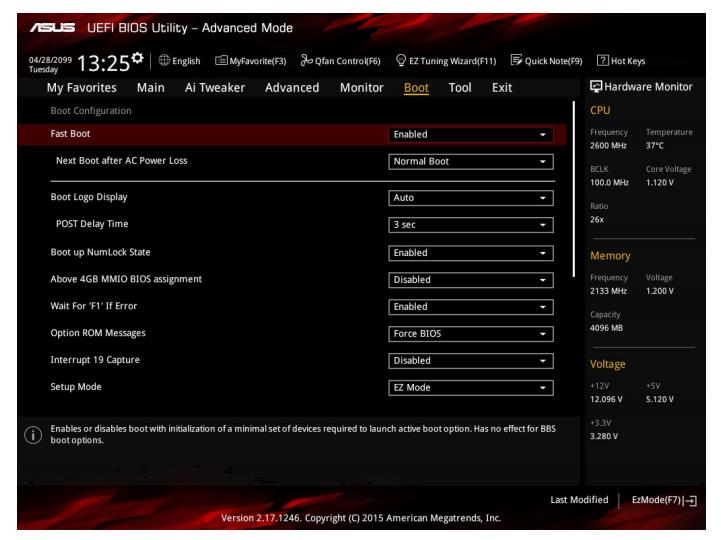
Task: Expand Option ROM Messages dropdown
Action: (470, 334)
